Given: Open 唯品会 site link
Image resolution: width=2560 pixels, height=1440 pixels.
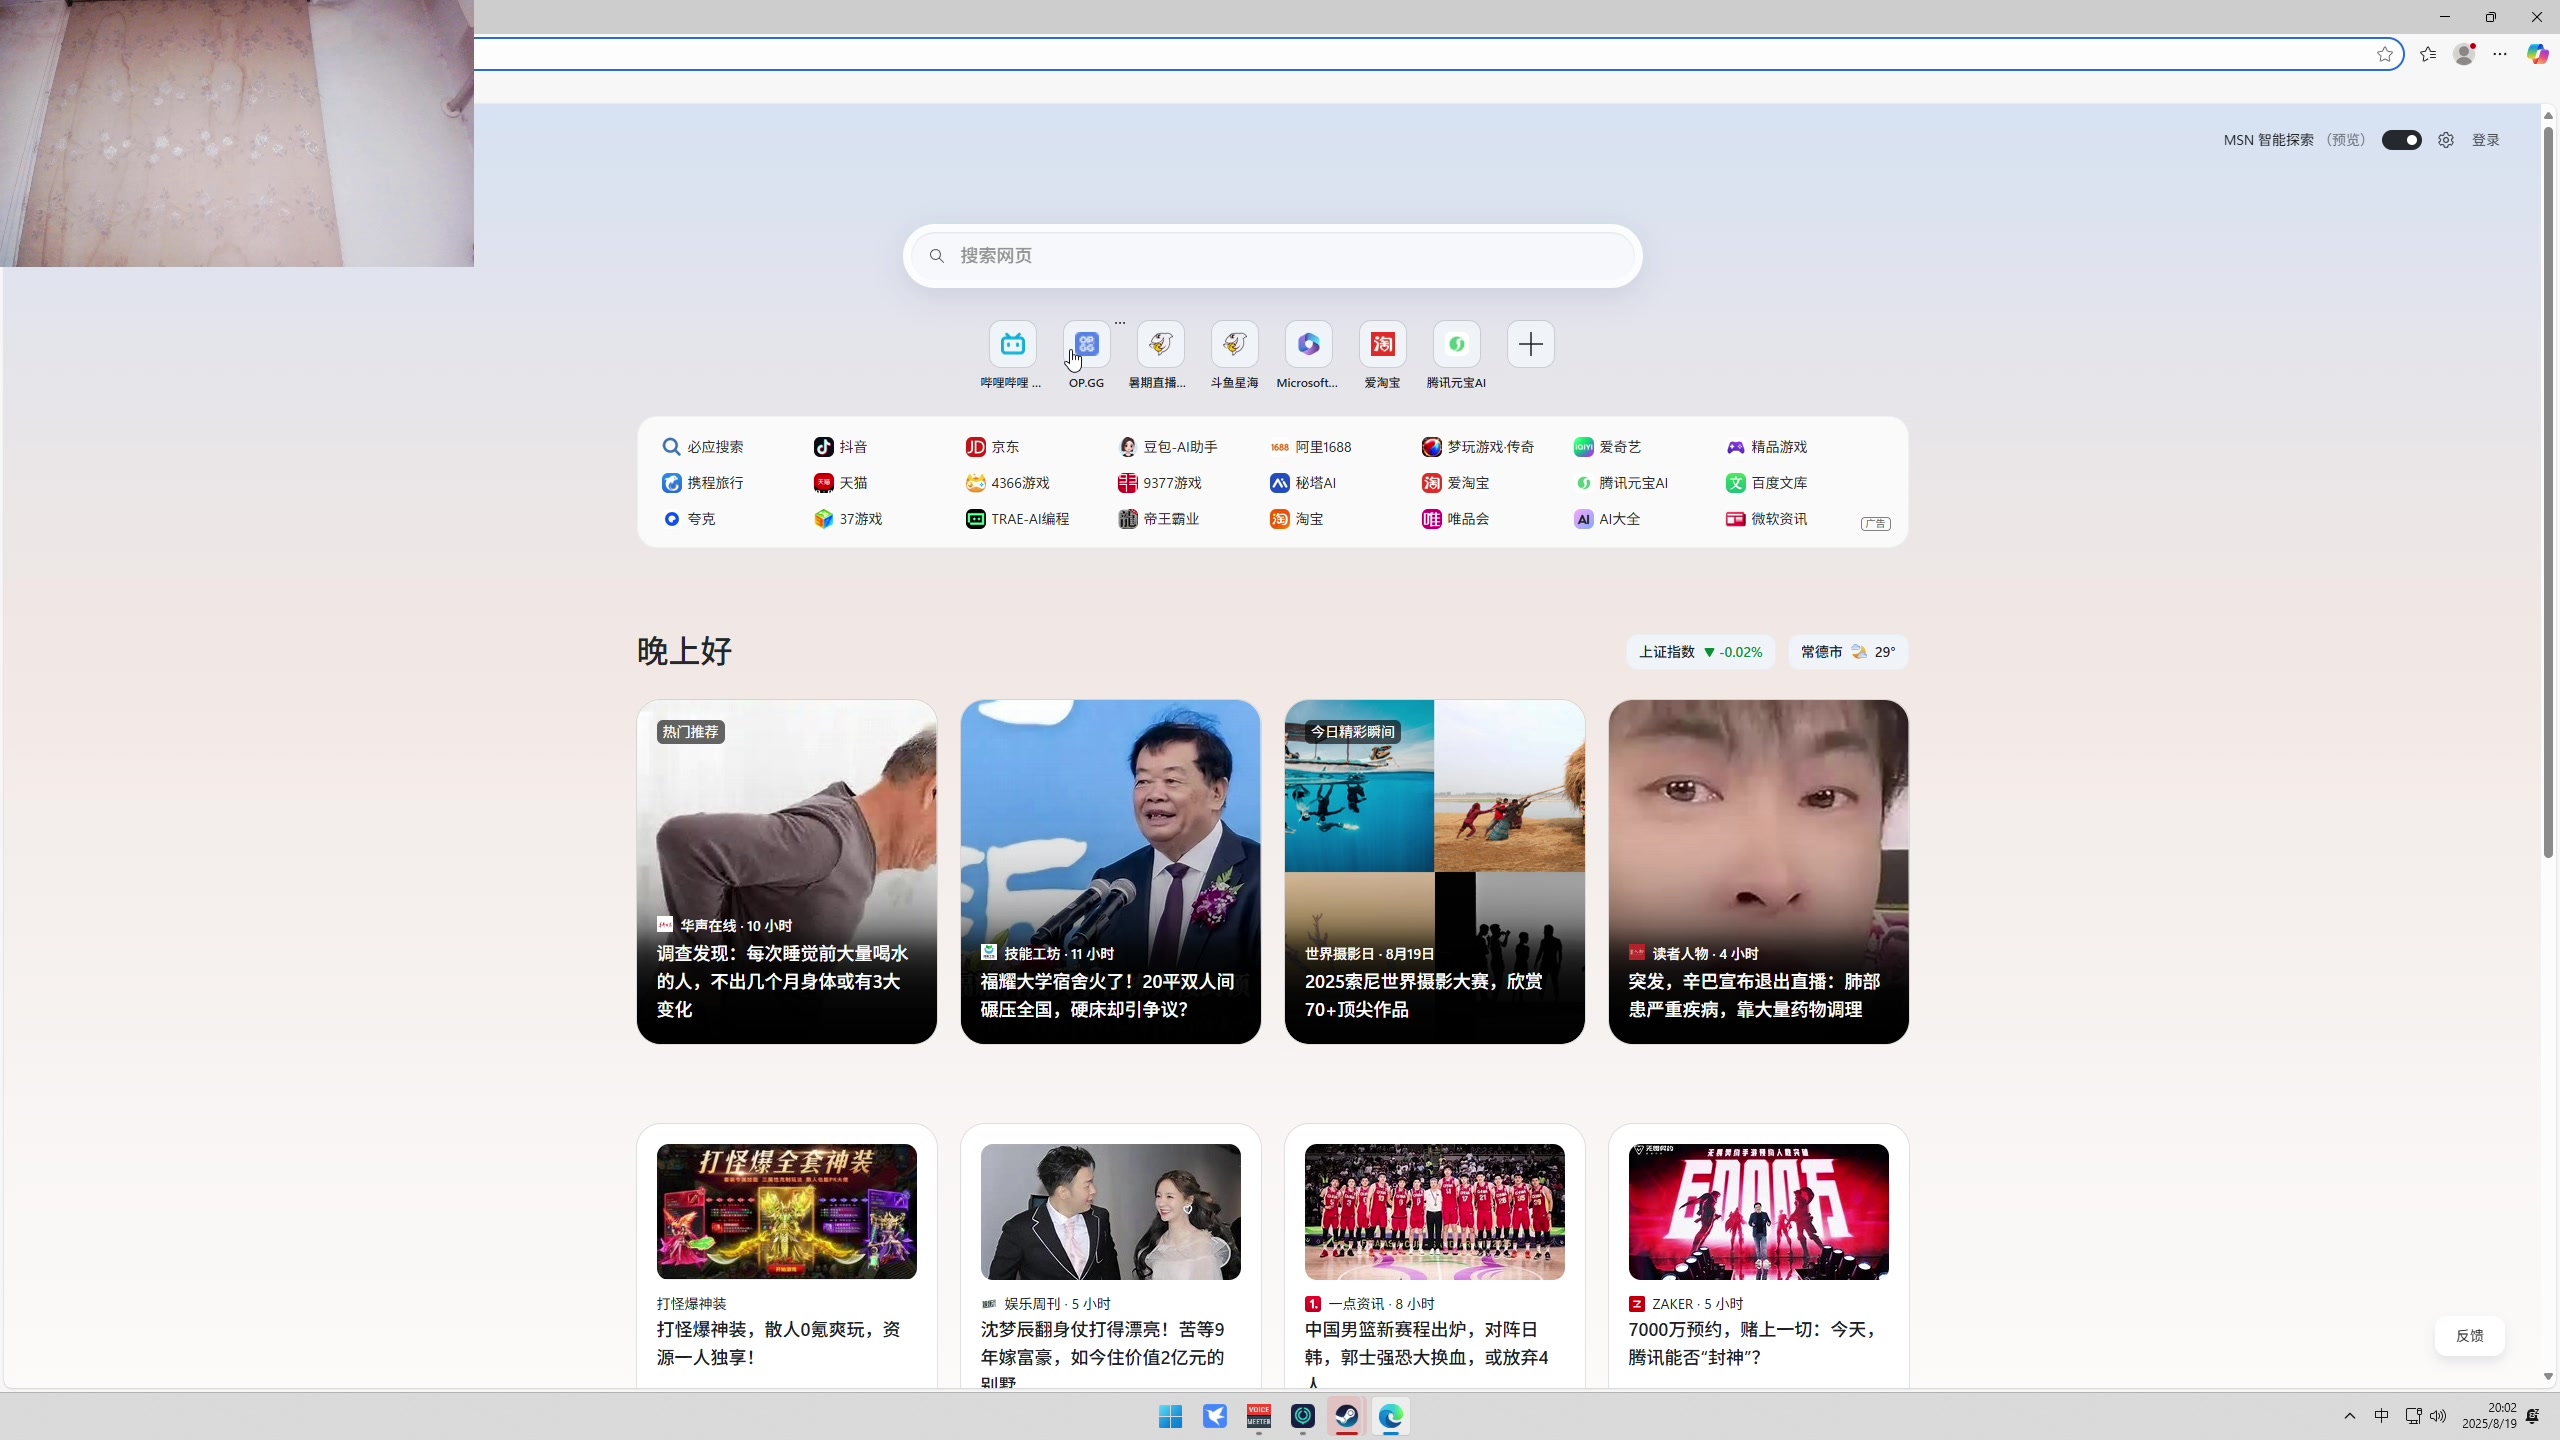Looking at the screenshot, I should [1455, 519].
